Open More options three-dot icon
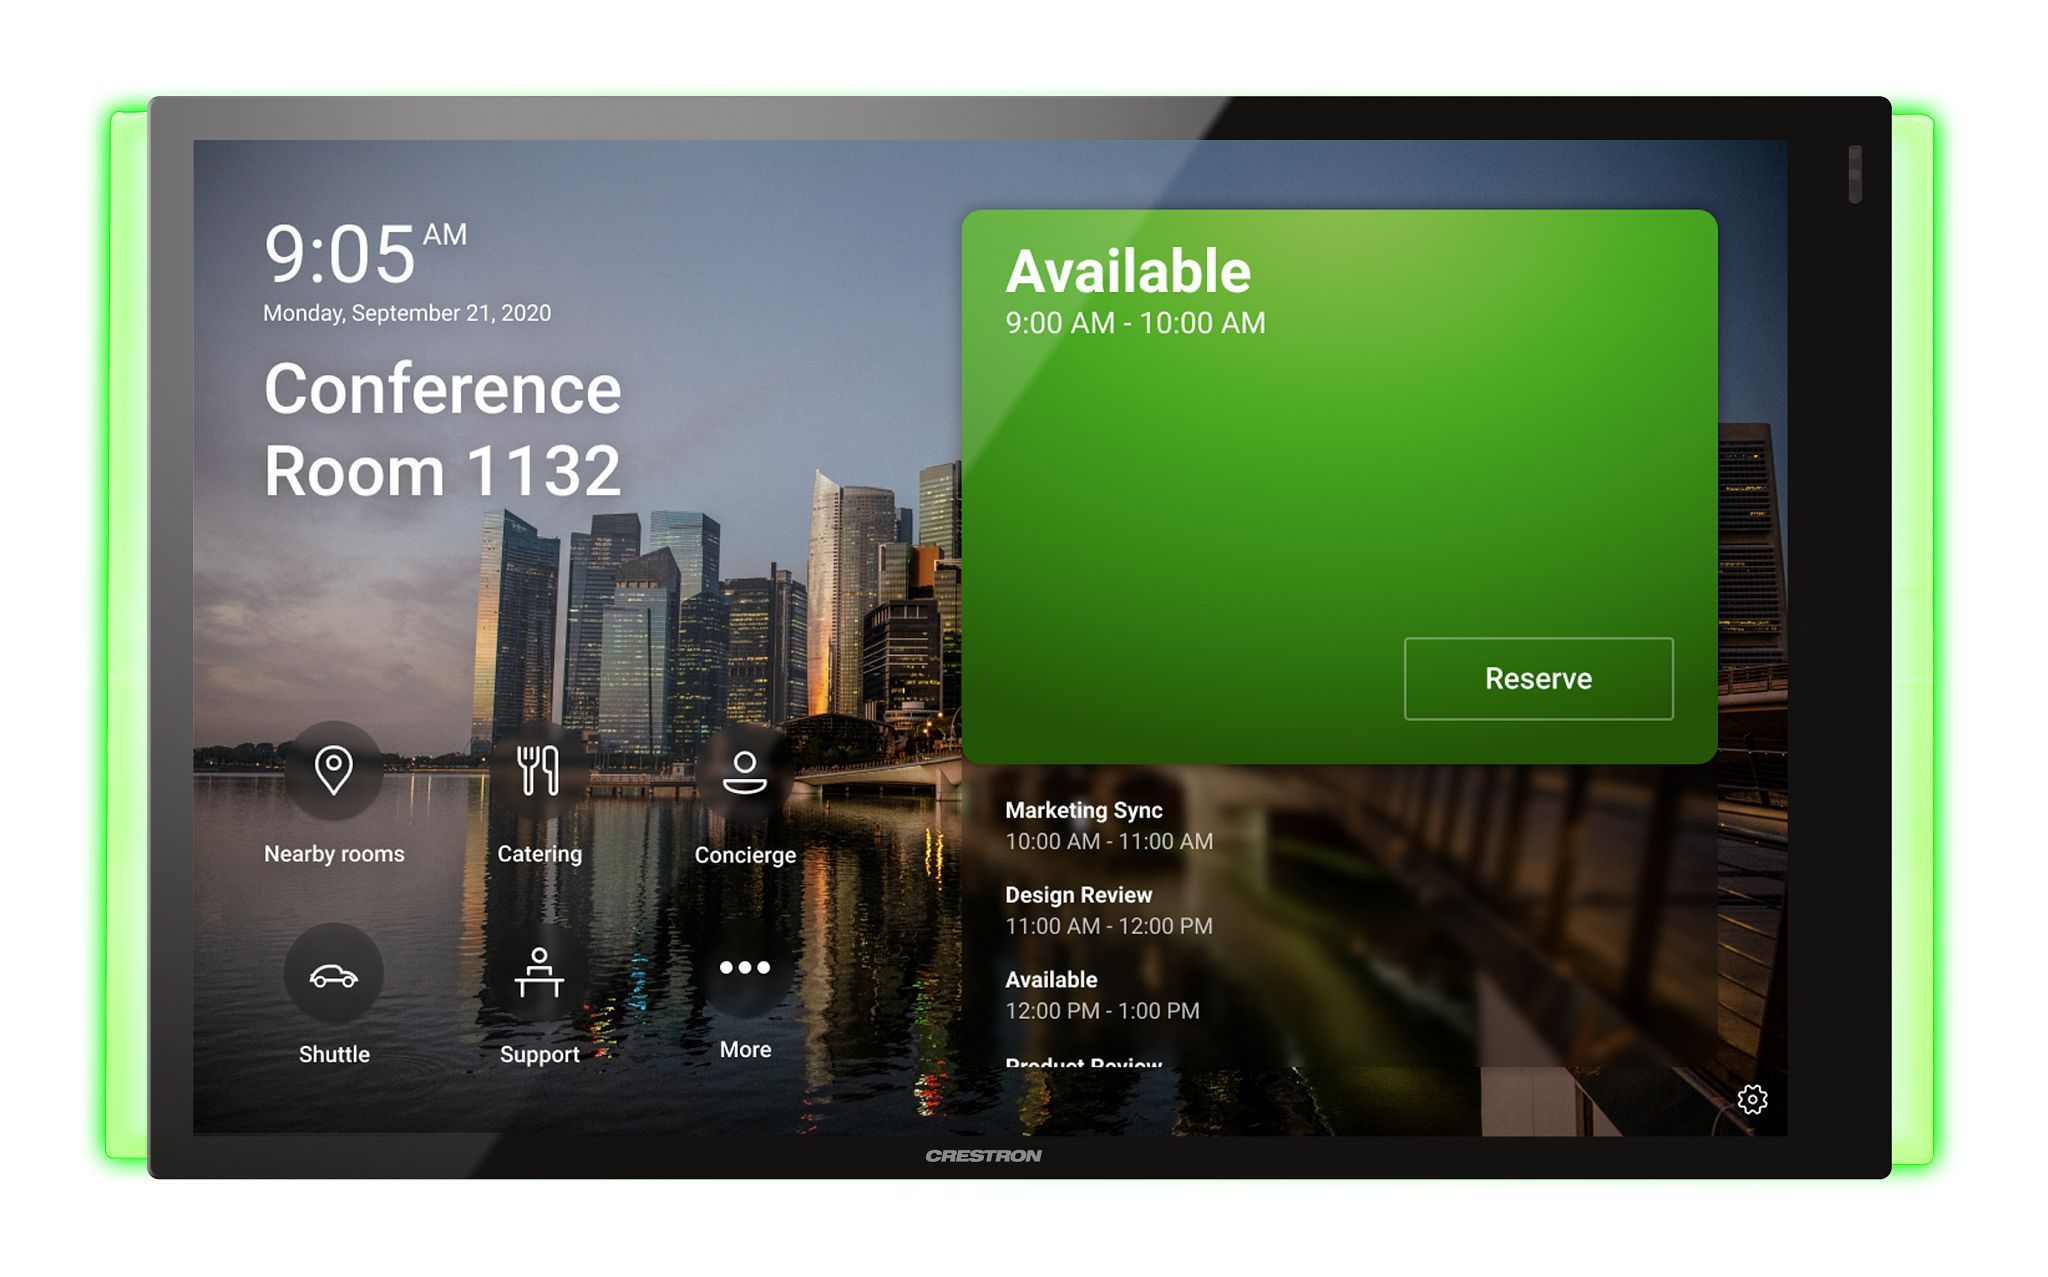The height and width of the screenshot is (1277, 2048). (745, 968)
